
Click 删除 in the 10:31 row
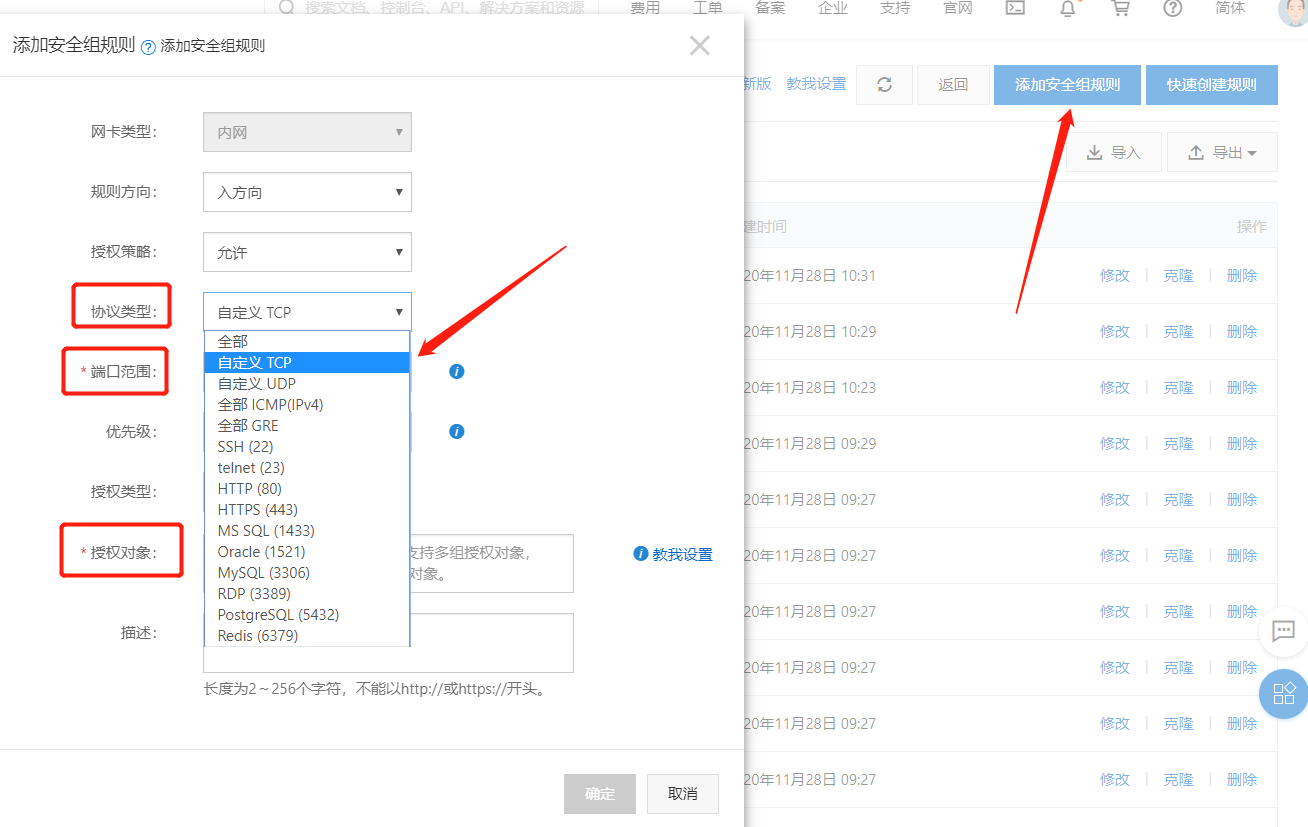click(1242, 275)
